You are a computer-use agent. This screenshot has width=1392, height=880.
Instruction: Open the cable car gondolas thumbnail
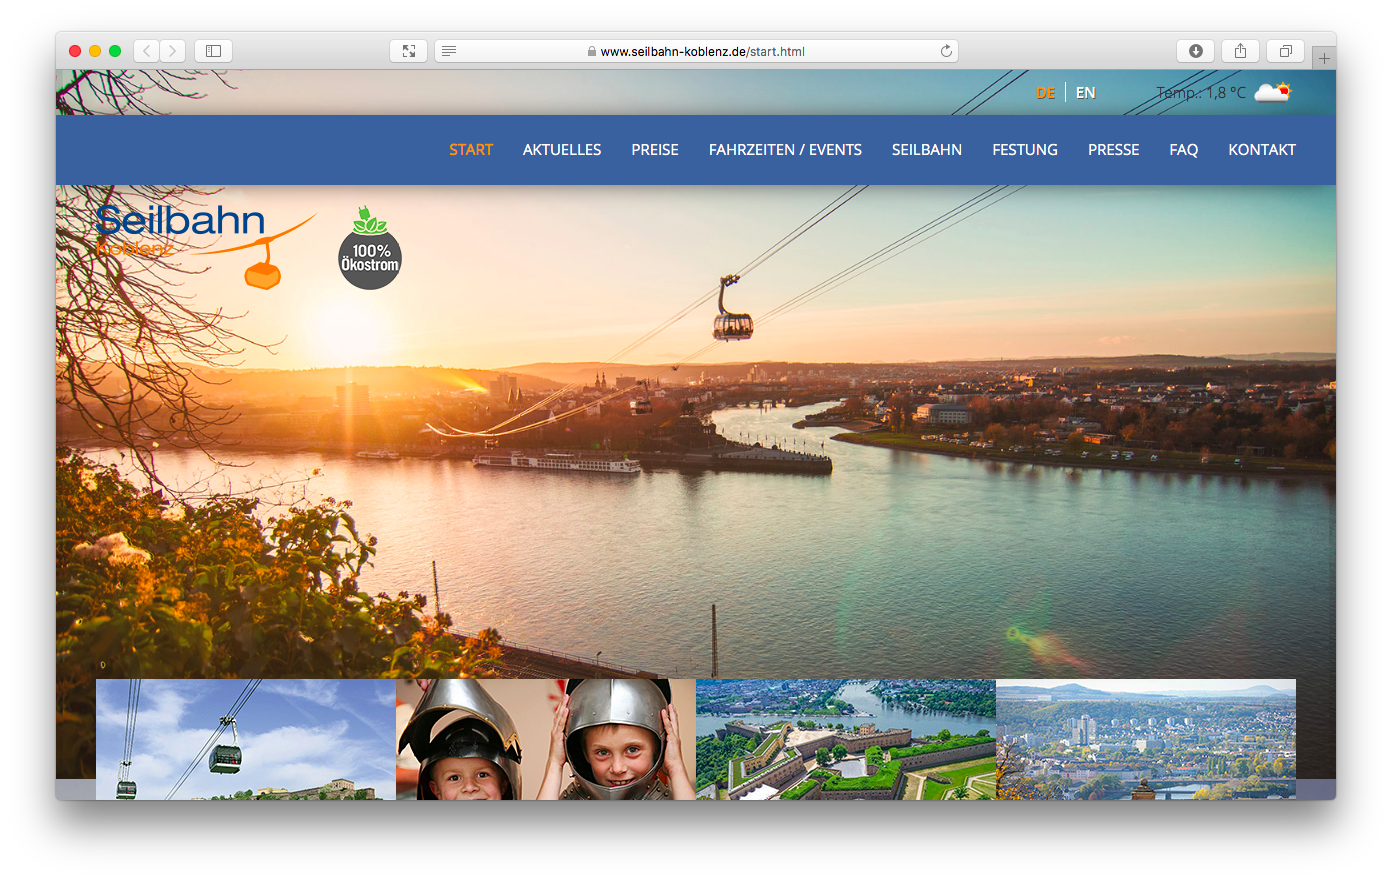pos(246,739)
